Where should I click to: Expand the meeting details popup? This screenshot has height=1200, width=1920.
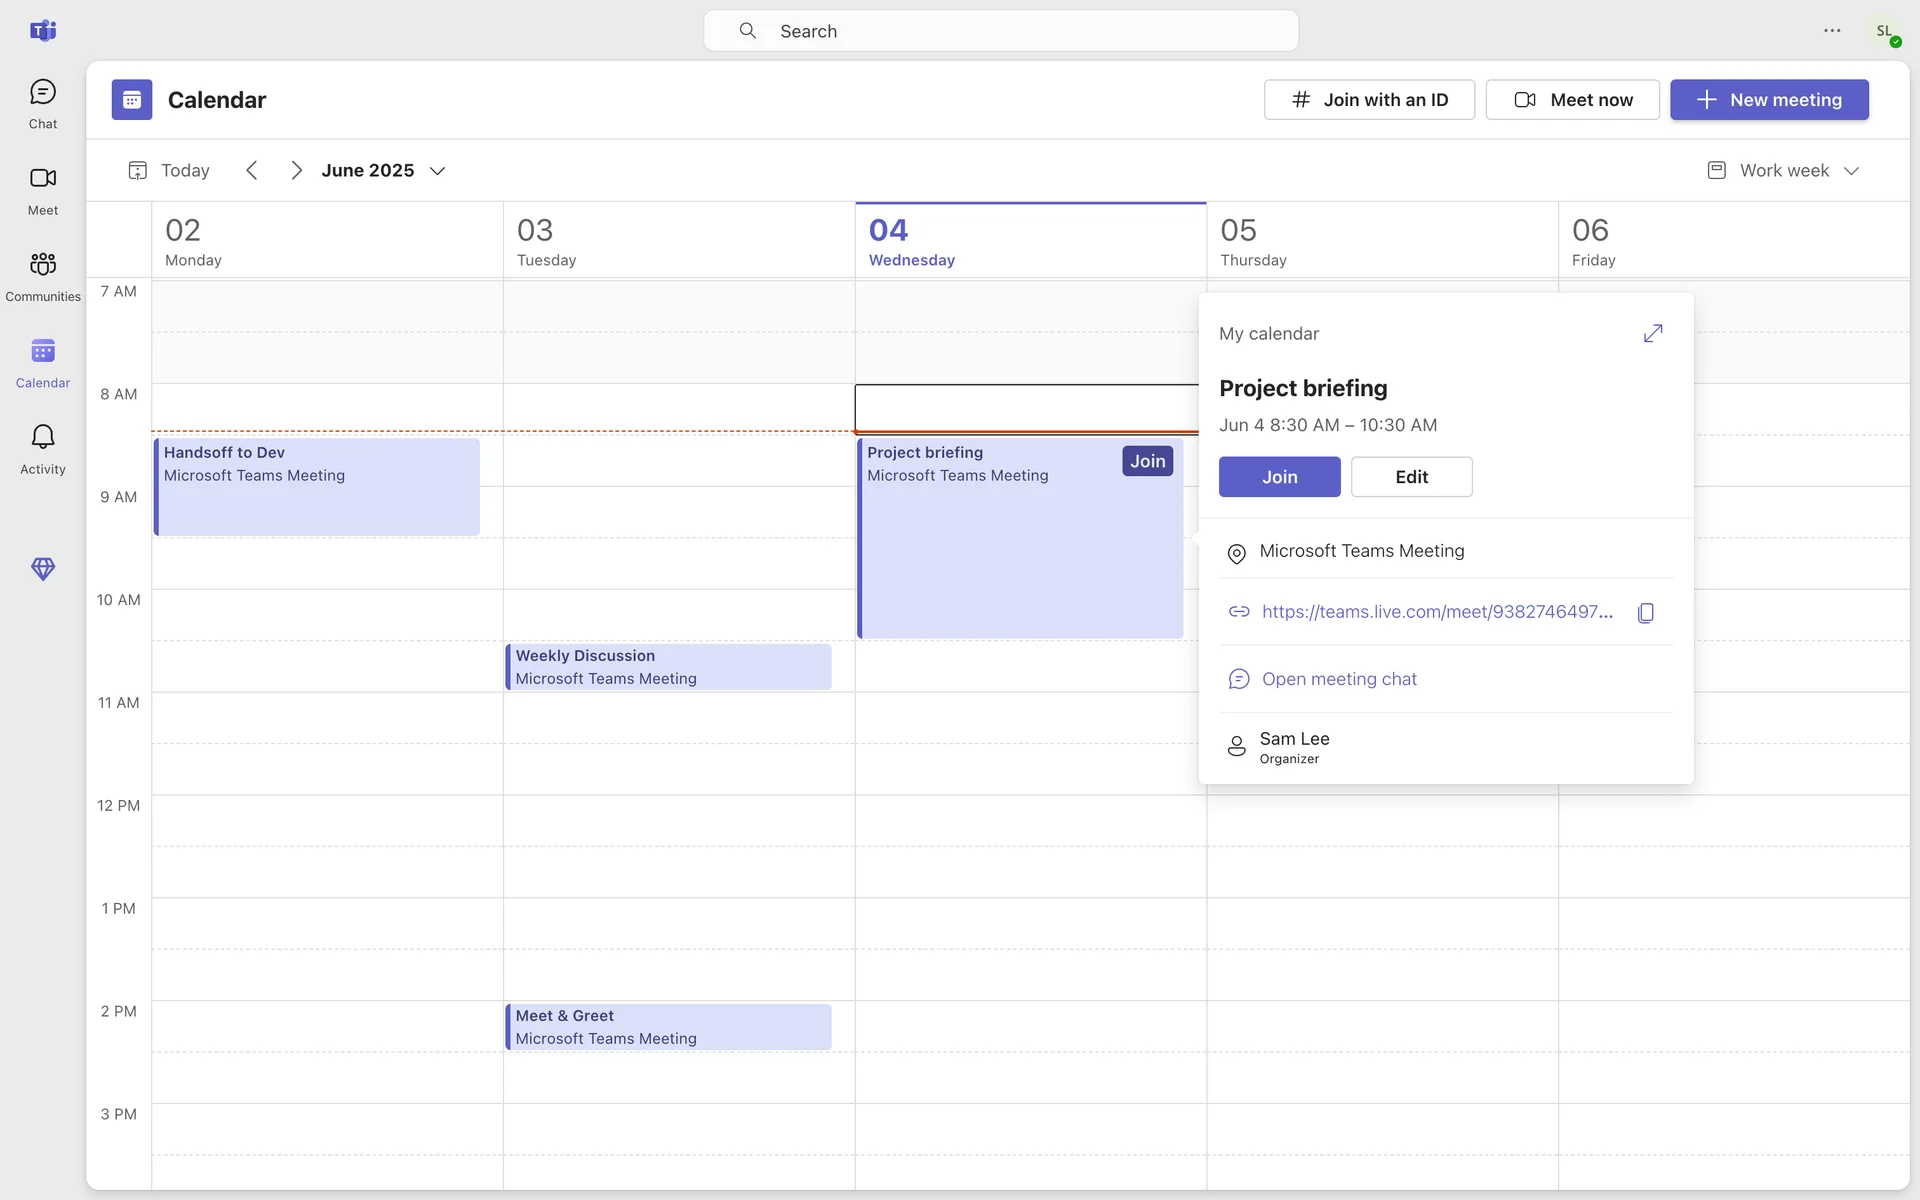(1652, 333)
